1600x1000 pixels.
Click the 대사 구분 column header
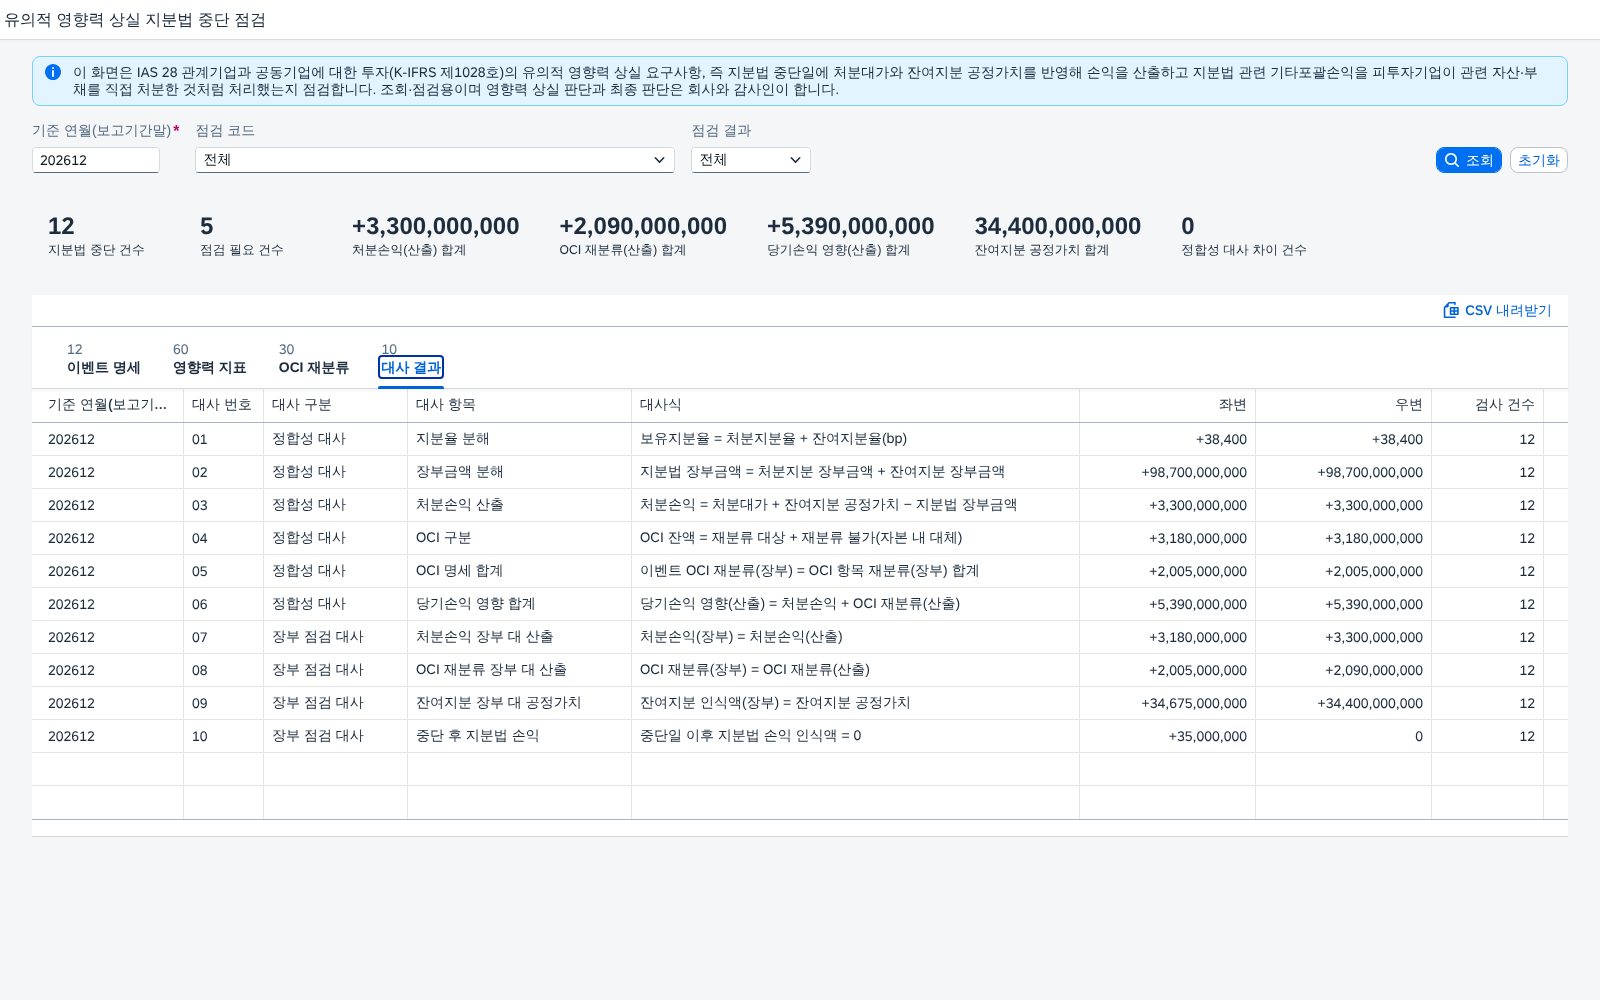(335, 405)
